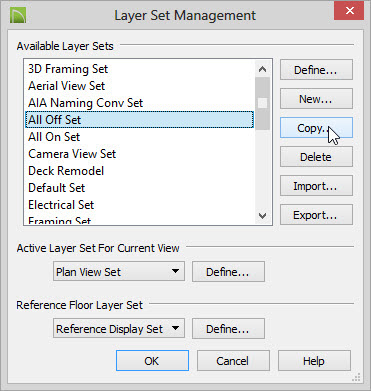Click the scroll down arrow in layer sets list
The width and height of the screenshot is (371, 391).
tap(263, 216)
